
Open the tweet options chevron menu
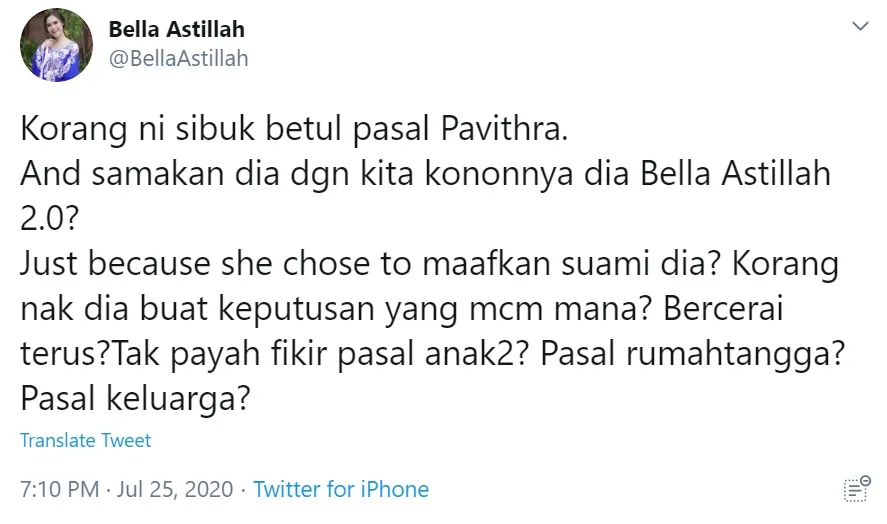858,24
